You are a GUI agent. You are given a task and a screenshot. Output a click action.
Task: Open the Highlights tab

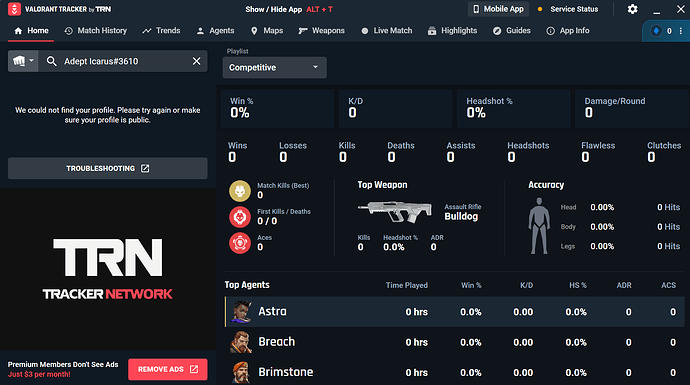click(x=452, y=31)
